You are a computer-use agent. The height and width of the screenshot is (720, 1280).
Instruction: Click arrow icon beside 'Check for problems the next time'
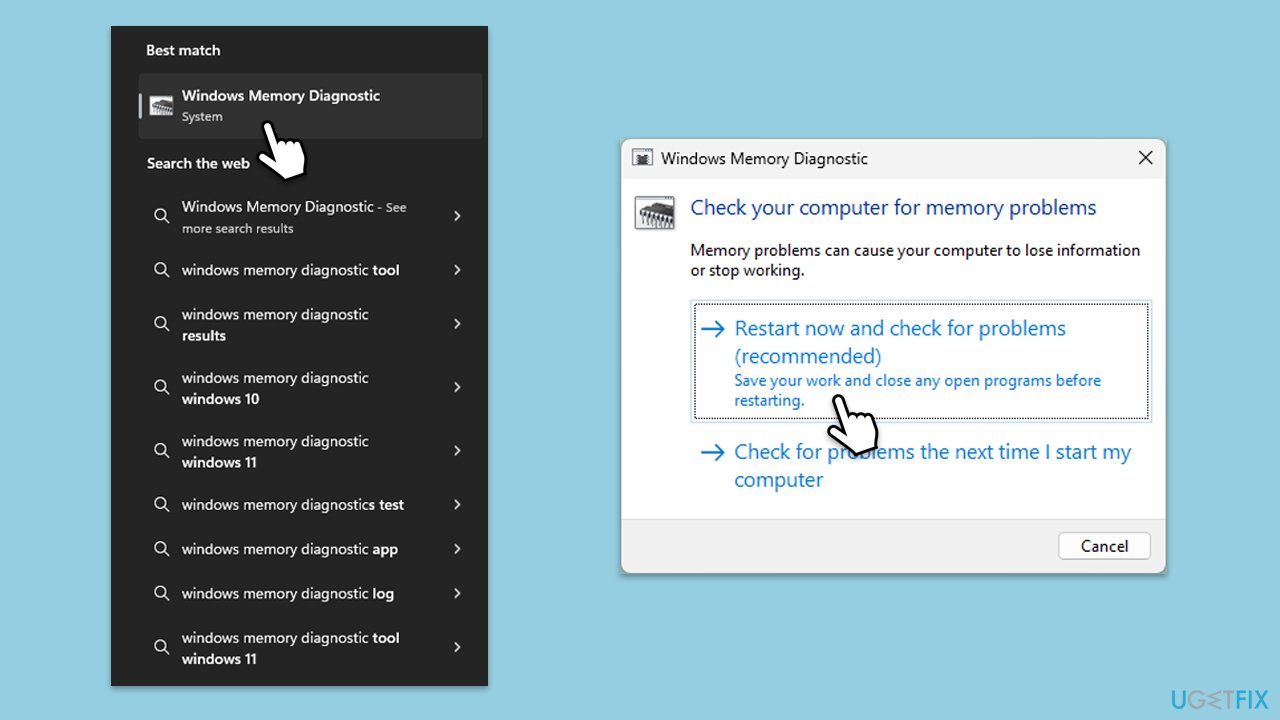pos(712,452)
